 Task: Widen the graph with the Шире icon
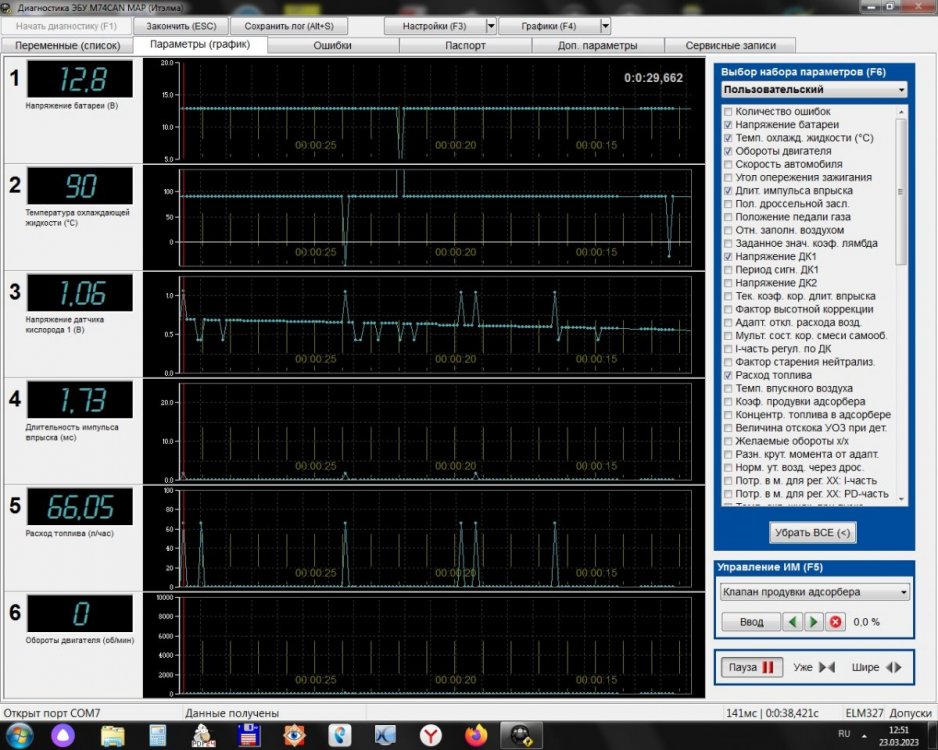pyautogui.click(x=893, y=667)
